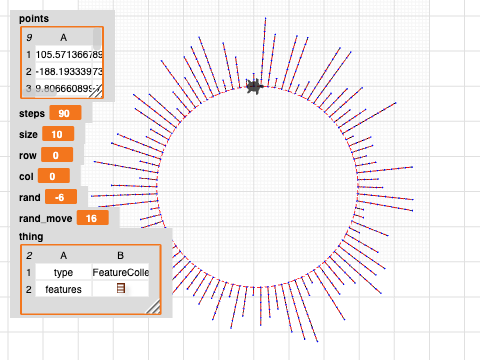Click the steps value 90
The image size is (480, 360).
click(x=65, y=113)
